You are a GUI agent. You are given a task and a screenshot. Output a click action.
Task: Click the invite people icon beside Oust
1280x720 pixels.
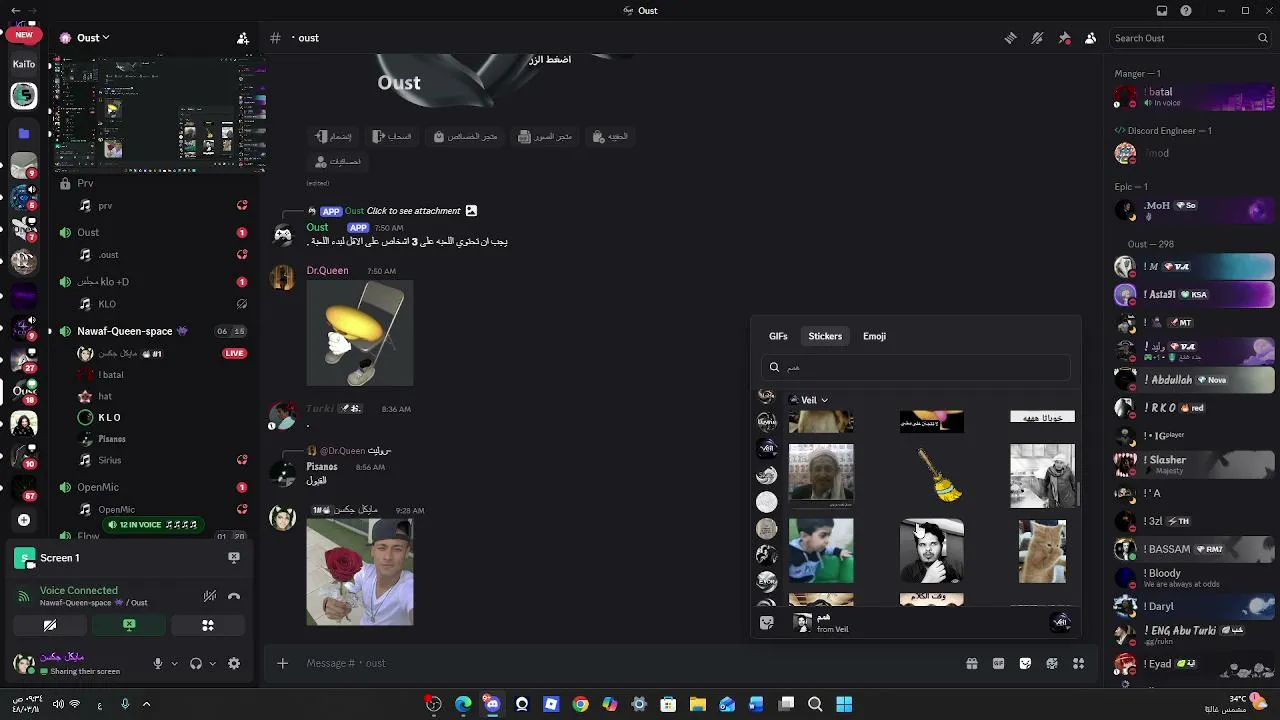click(243, 38)
